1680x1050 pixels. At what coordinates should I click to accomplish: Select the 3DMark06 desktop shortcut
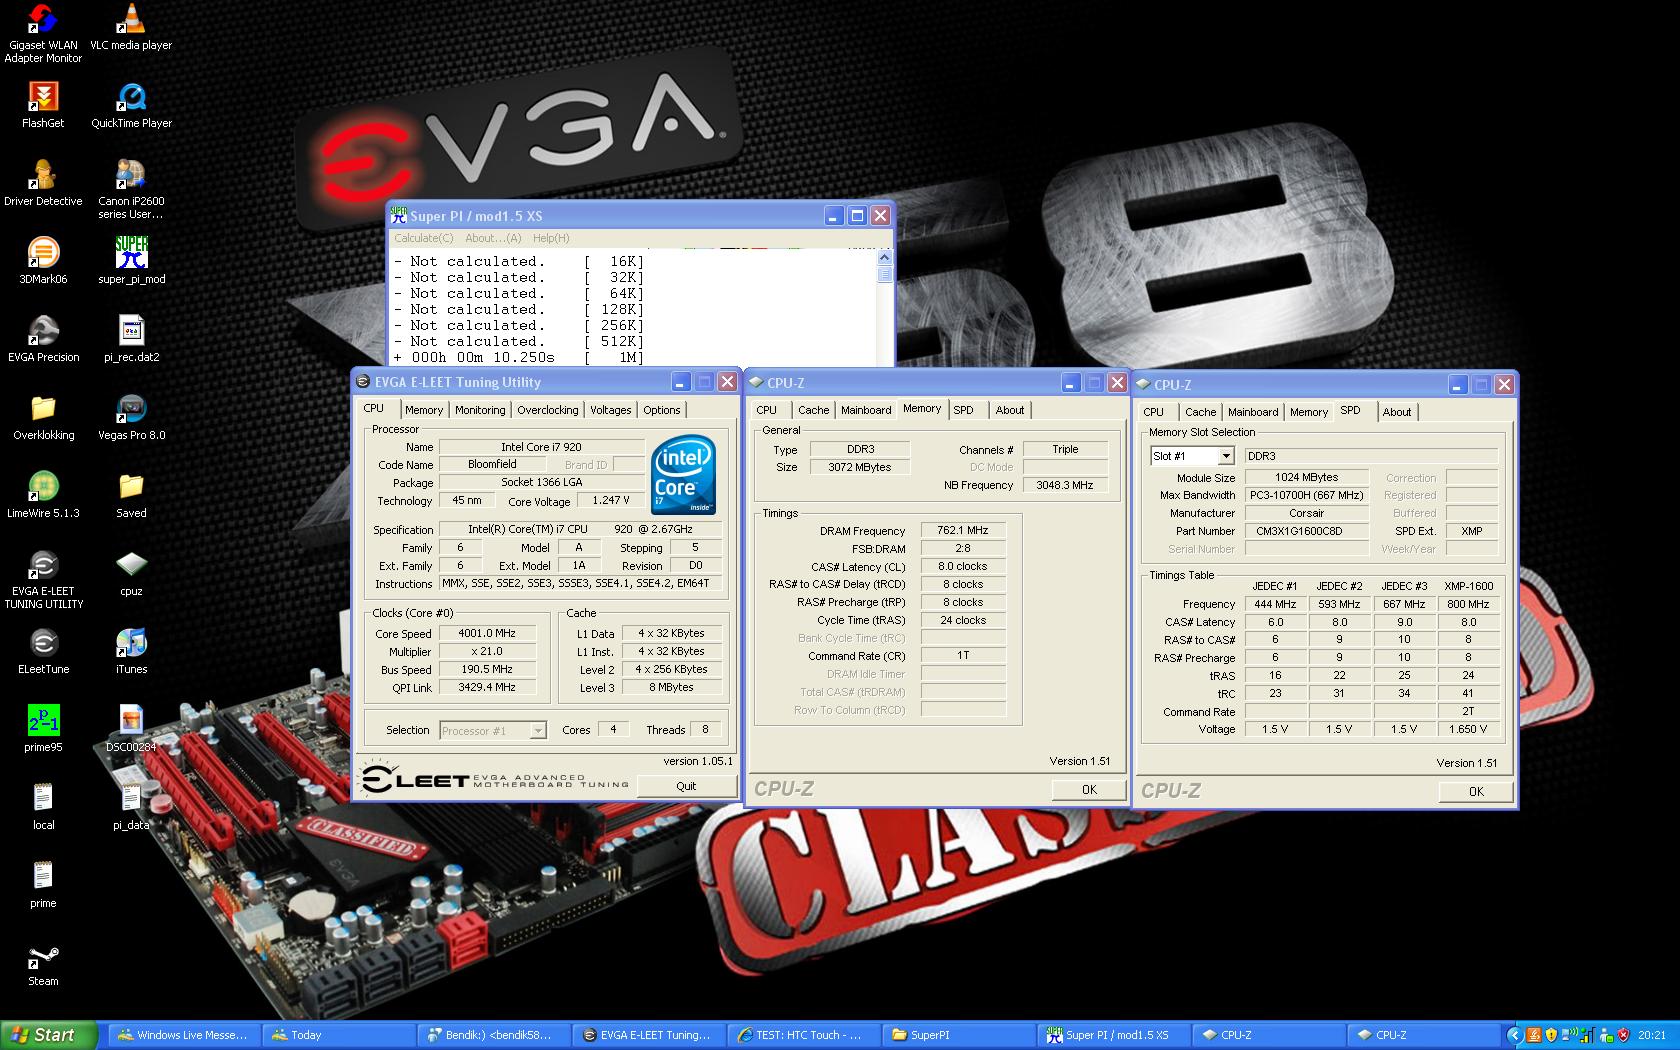coord(43,261)
